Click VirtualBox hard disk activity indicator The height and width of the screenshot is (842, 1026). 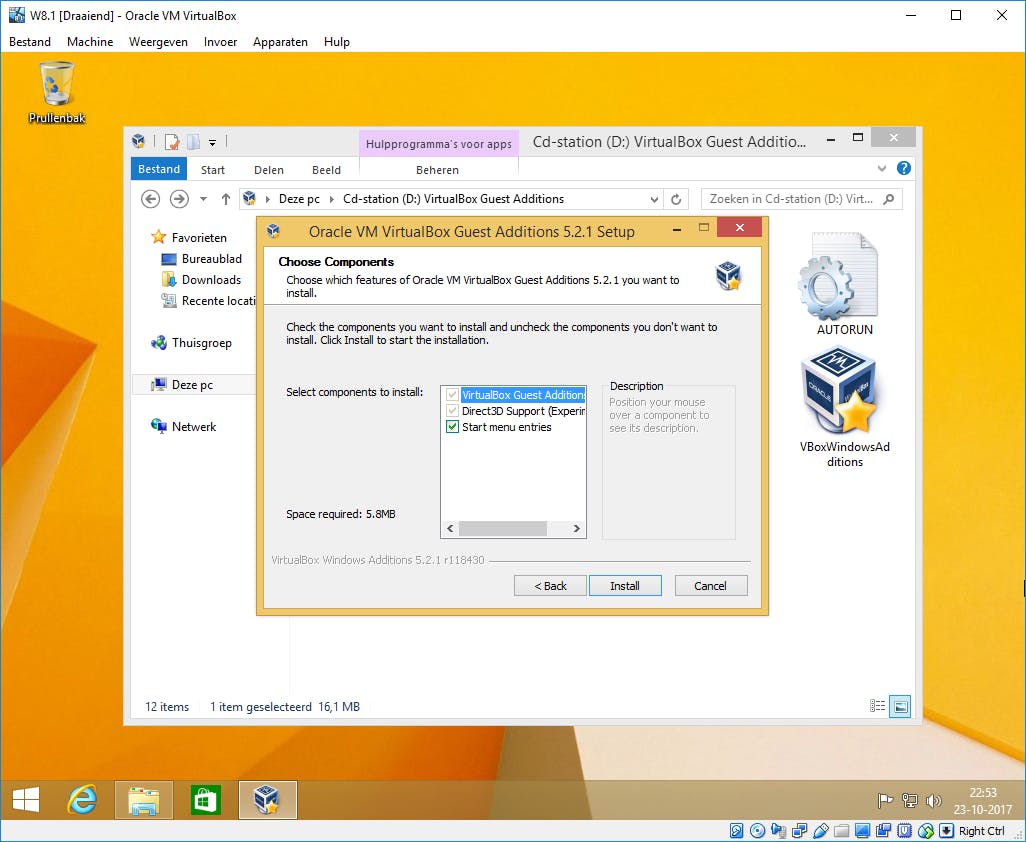[736, 831]
